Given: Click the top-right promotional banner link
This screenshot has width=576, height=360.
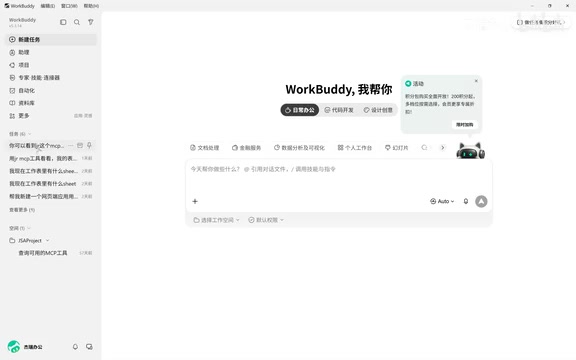Looking at the screenshot, I should click(x=540, y=22).
